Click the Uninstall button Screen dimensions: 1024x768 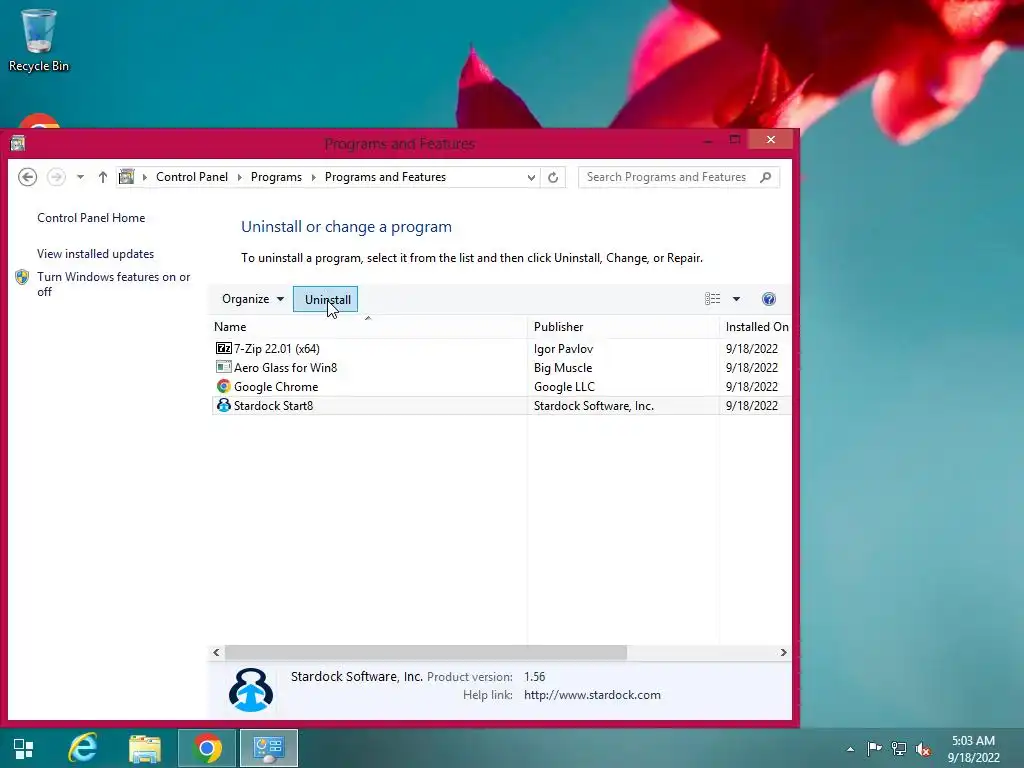coord(325,299)
